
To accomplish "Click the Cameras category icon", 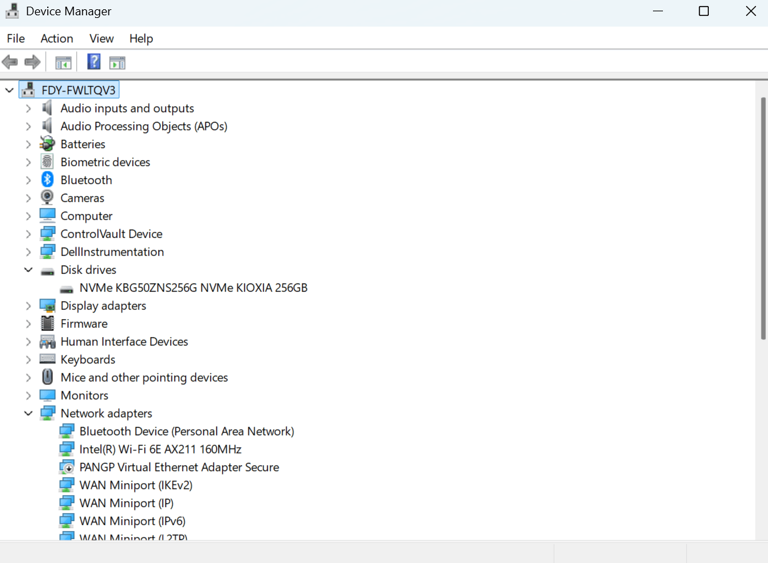I will point(47,198).
